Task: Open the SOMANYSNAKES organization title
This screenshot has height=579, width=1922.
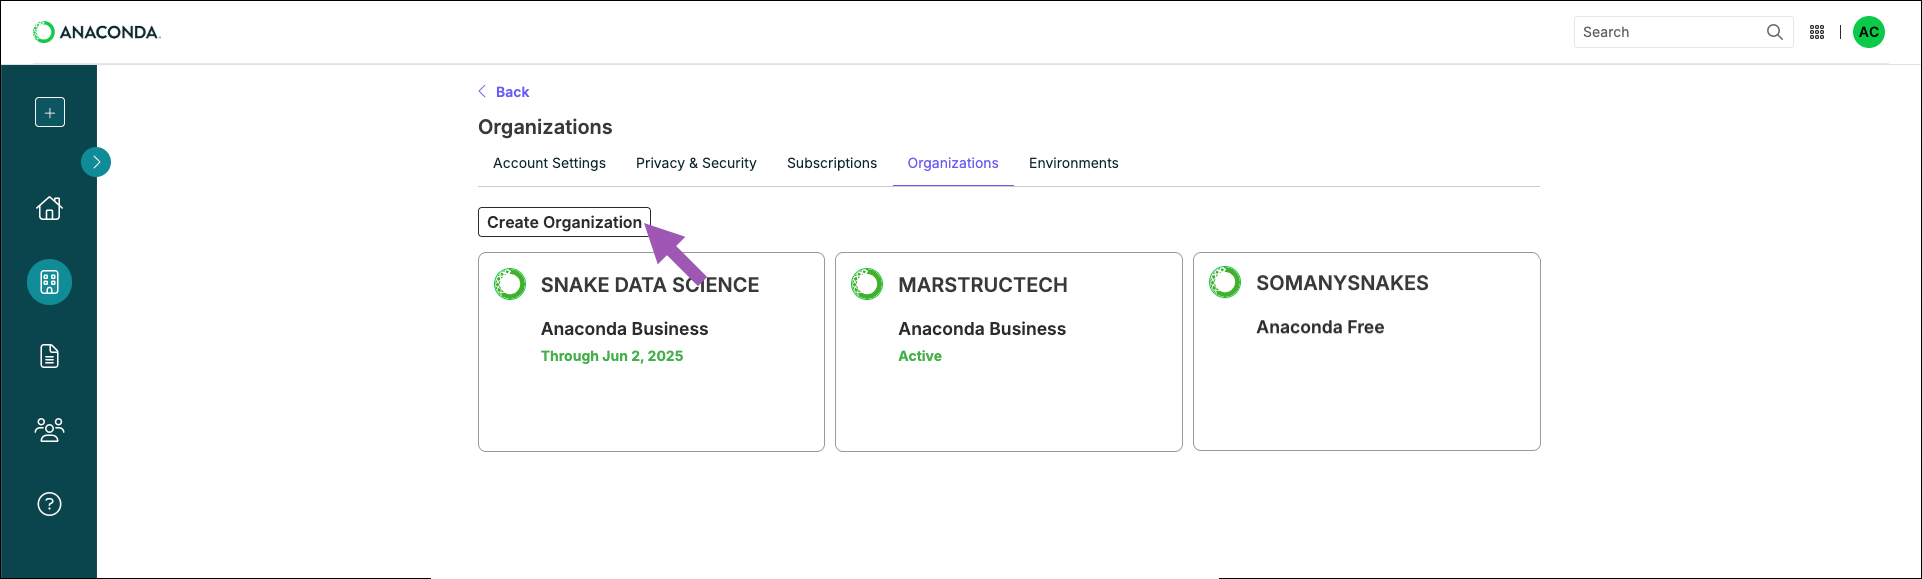Action: (1342, 283)
